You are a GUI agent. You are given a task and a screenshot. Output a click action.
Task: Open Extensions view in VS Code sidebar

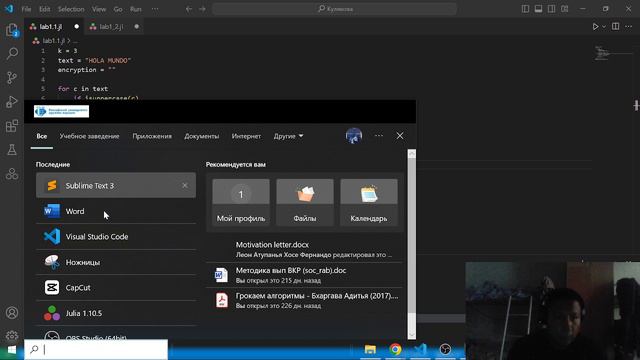click(12, 126)
